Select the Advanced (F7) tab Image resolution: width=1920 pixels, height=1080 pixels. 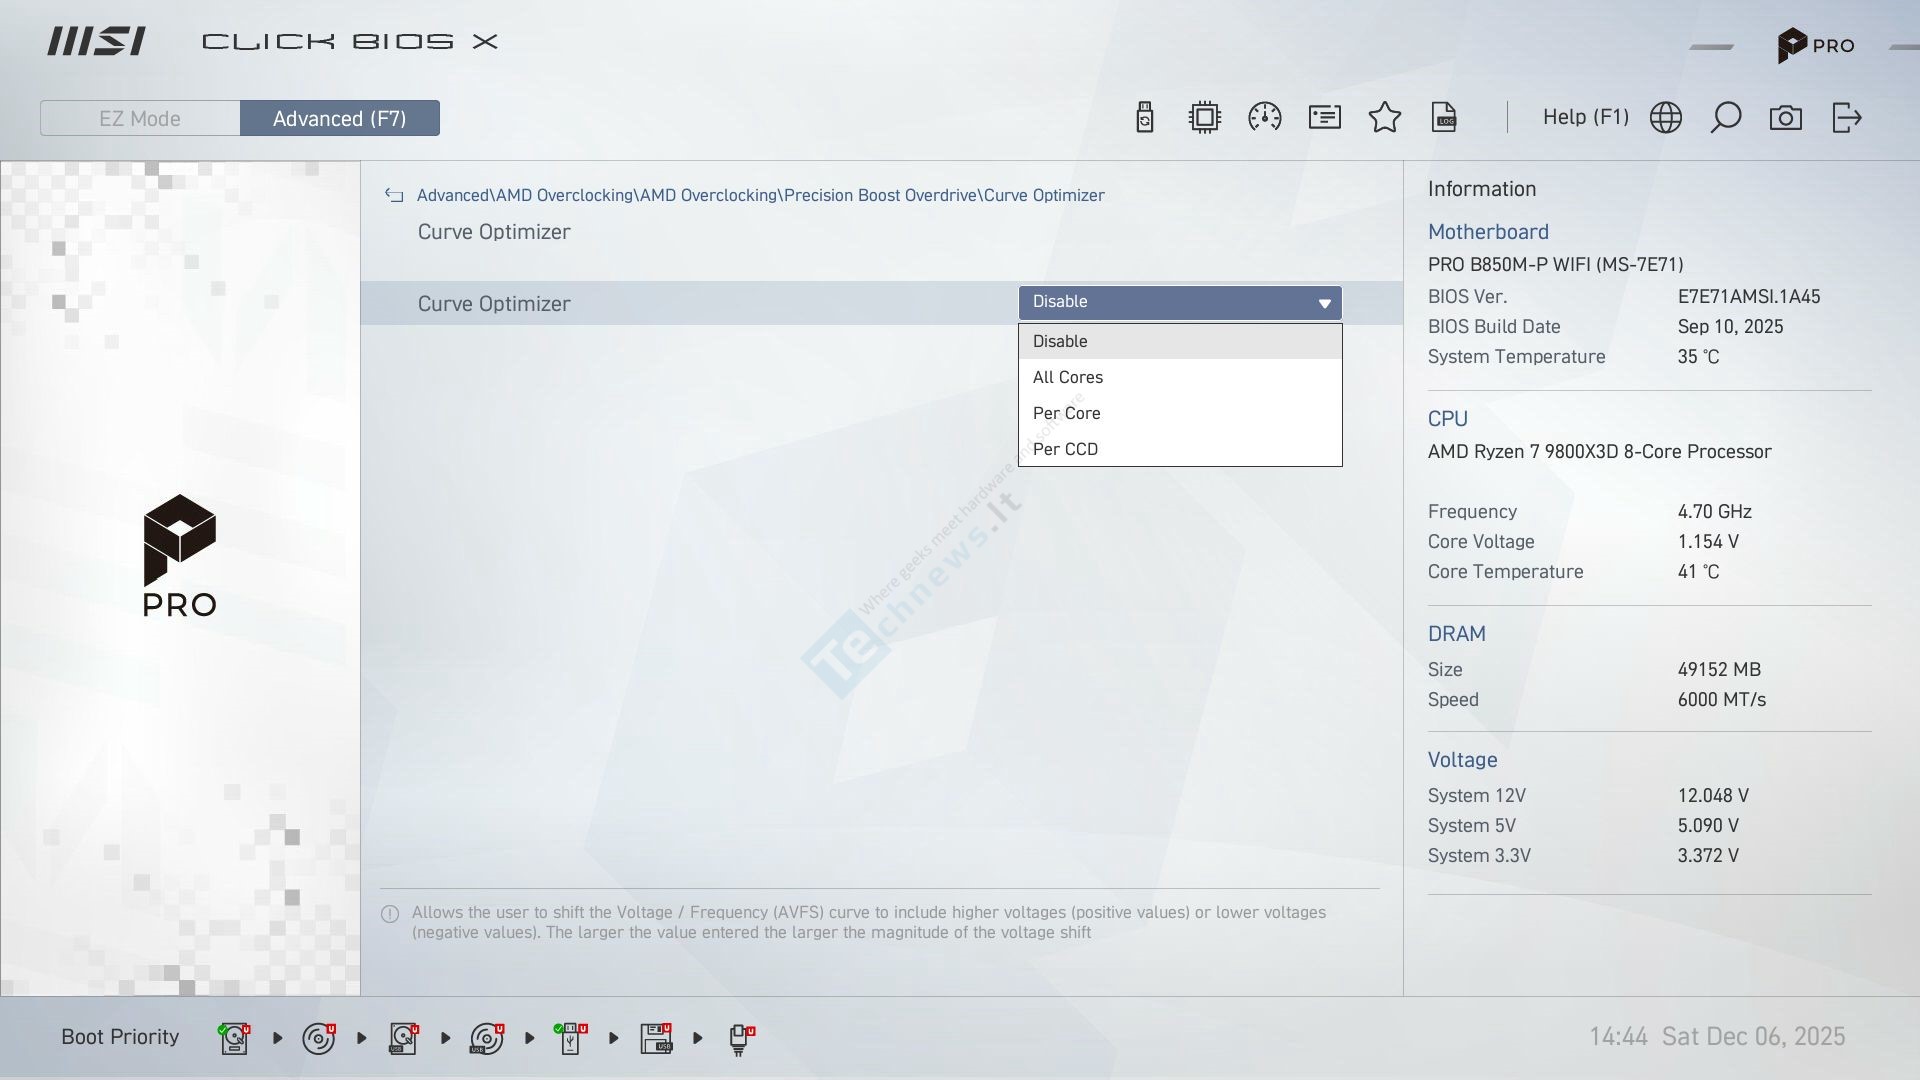tap(339, 118)
